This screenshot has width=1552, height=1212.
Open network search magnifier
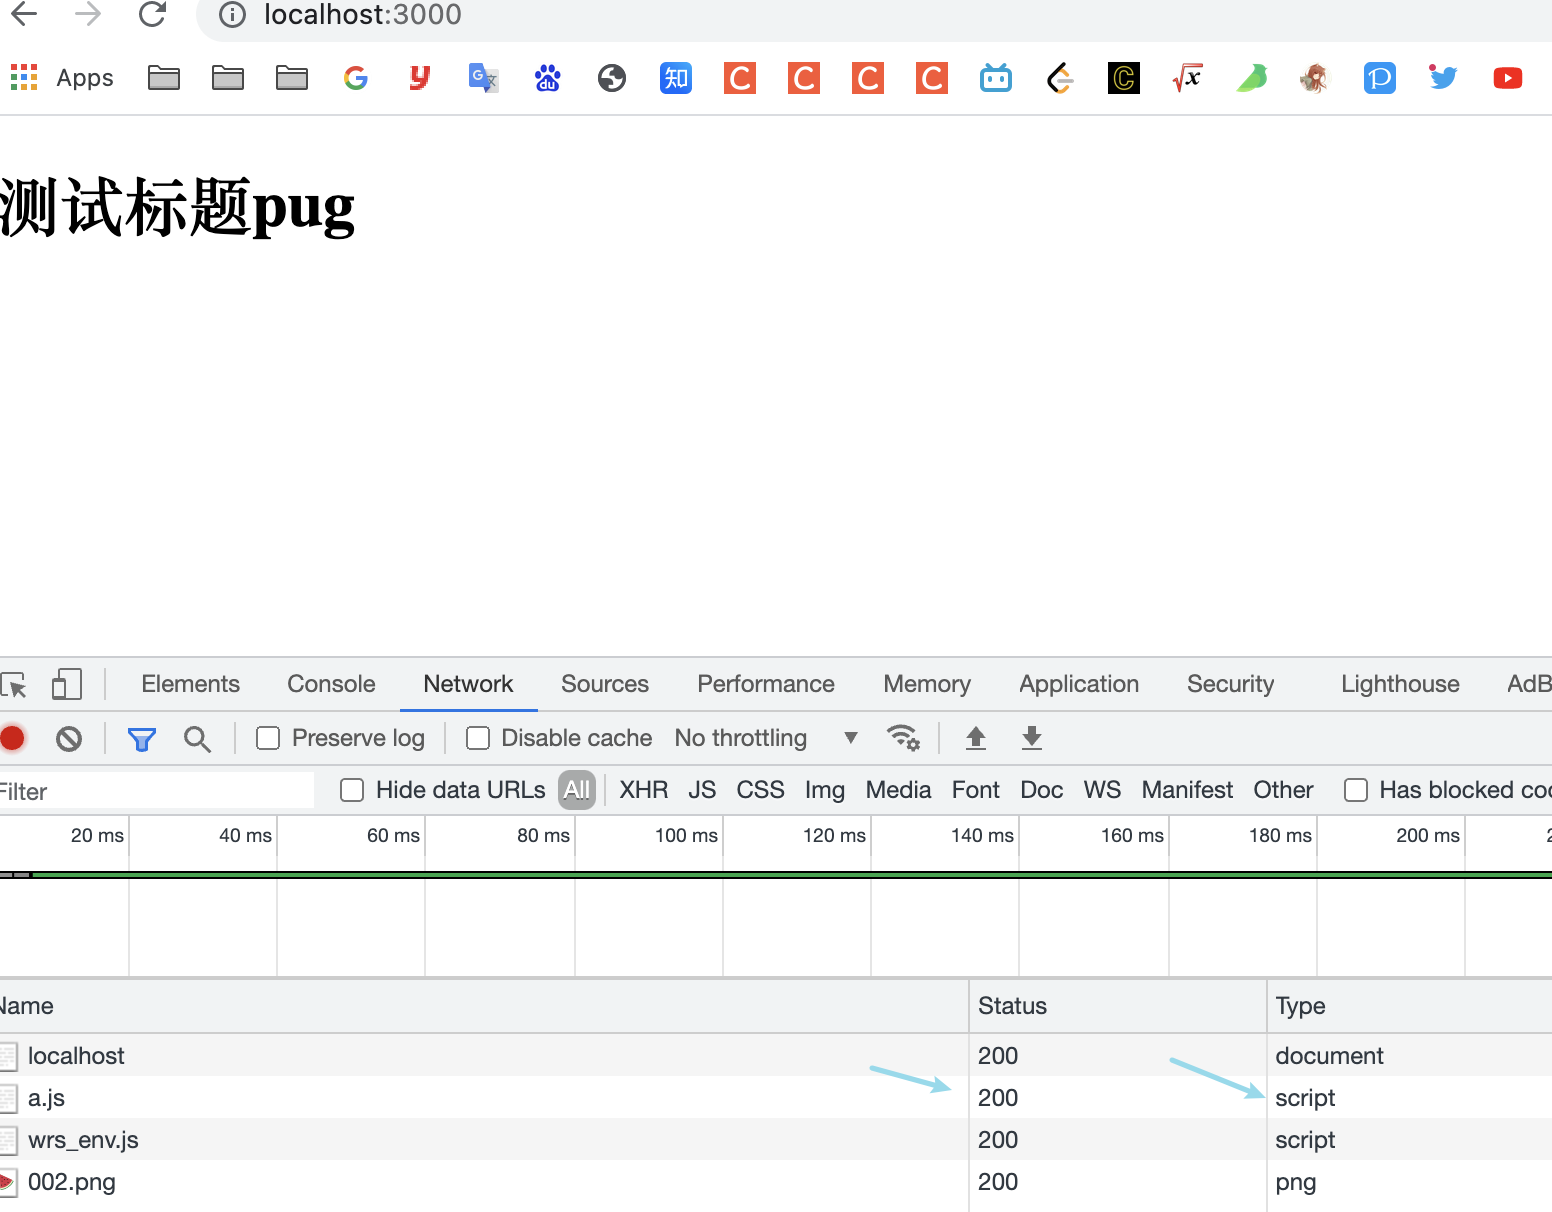pyautogui.click(x=197, y=739)
